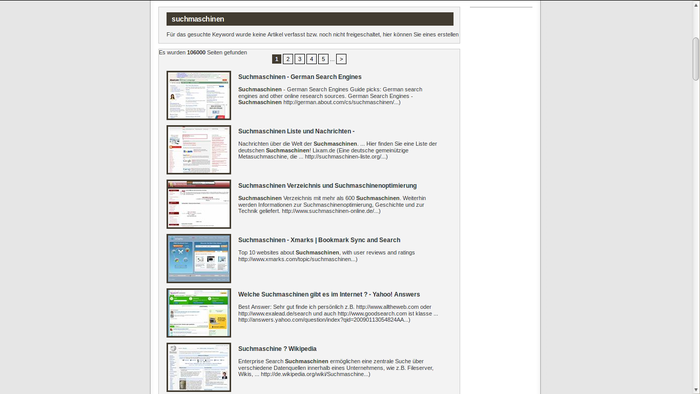
Task: Click the next page arrow button
Action: (x=341, y=59)
